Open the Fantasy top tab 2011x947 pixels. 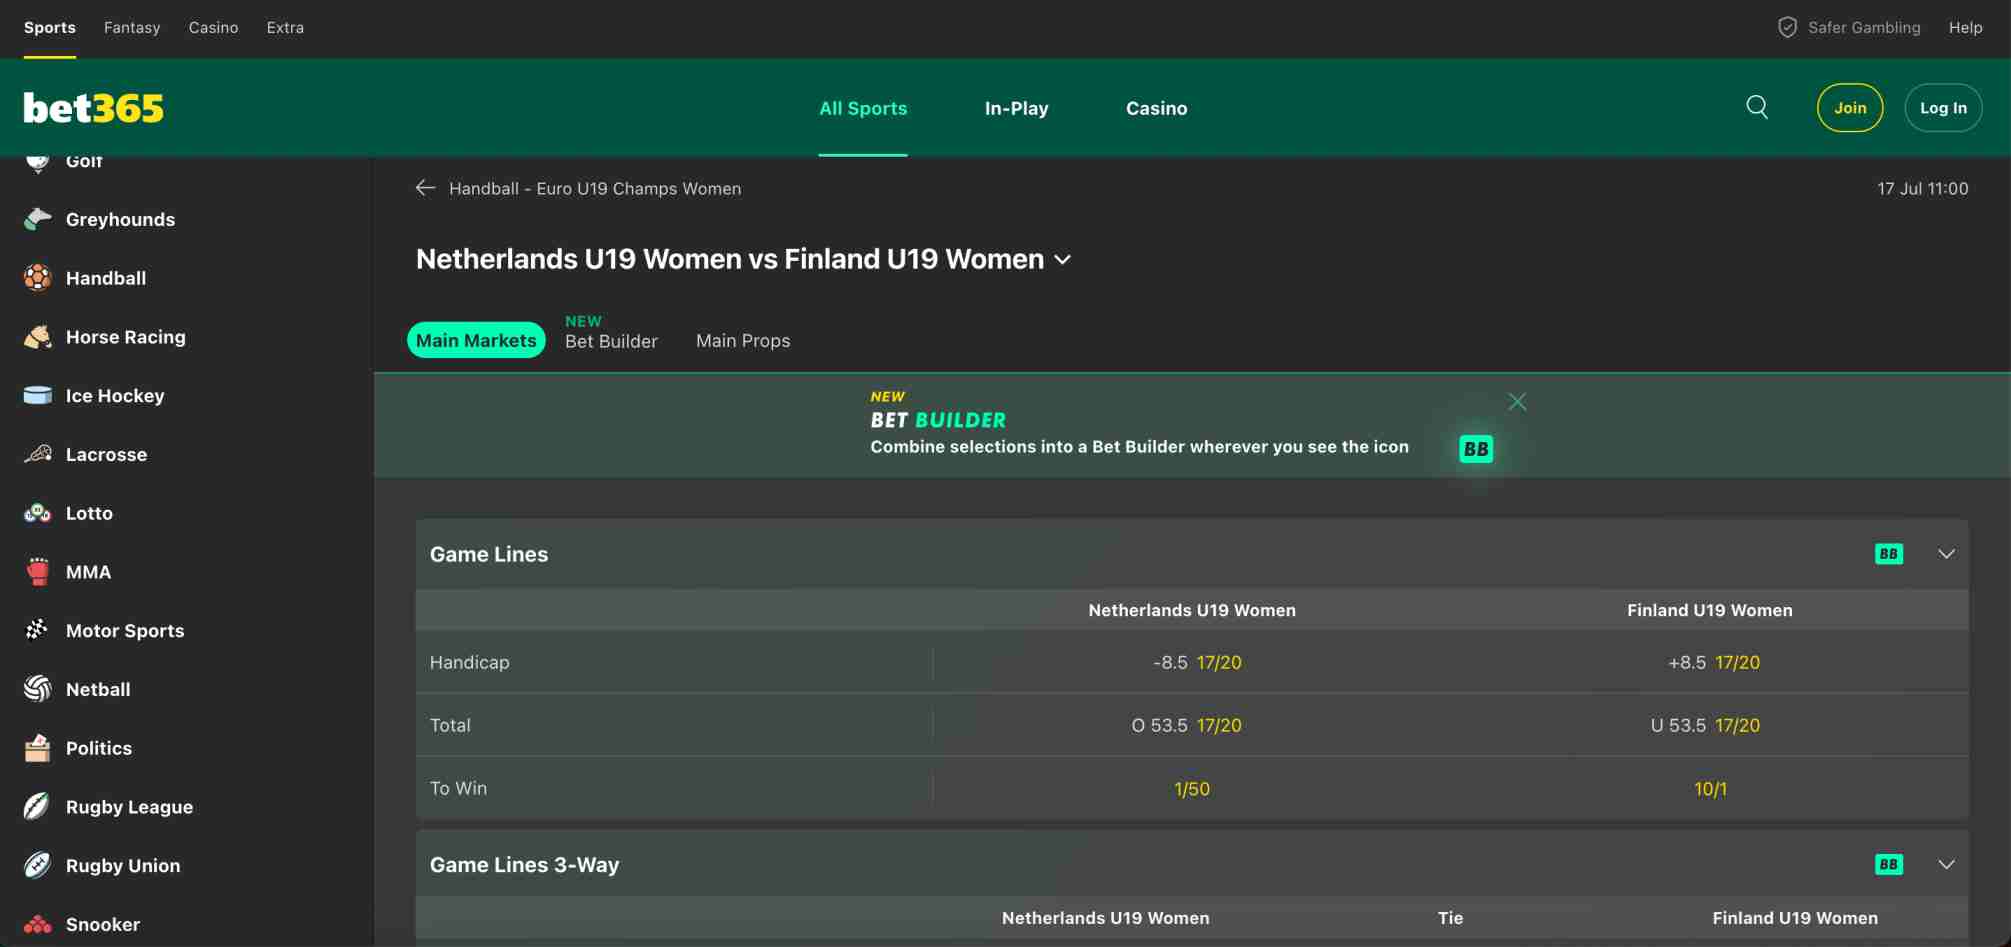[x=132, y=28]
